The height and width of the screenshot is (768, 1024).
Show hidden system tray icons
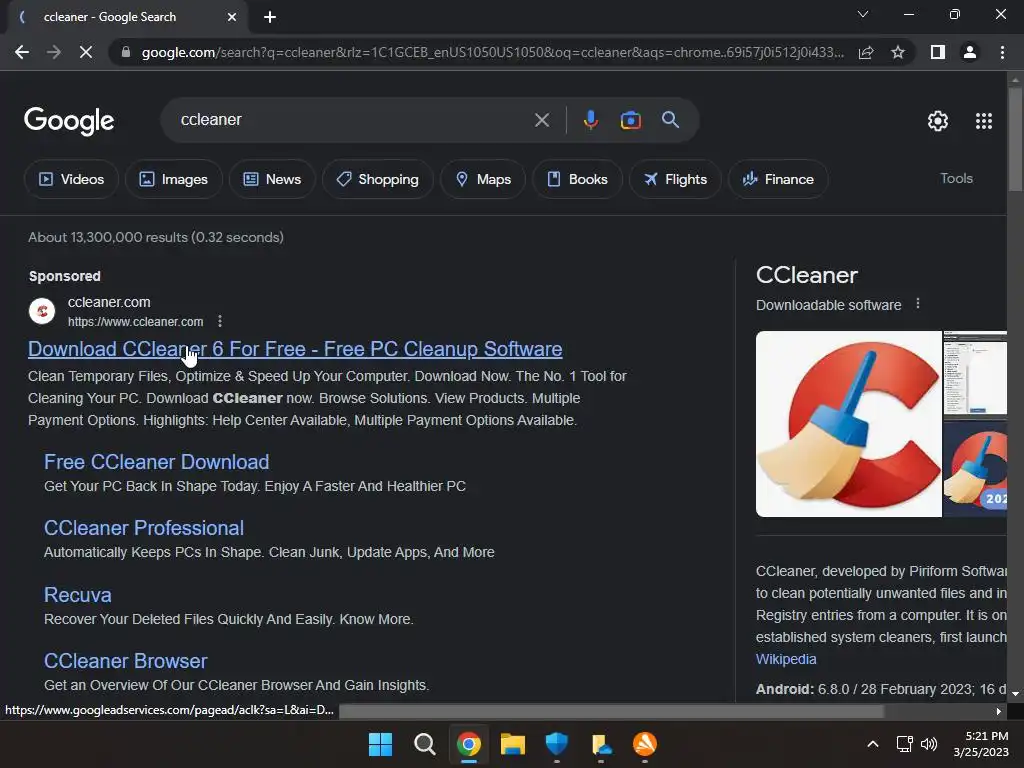point(872,744)
